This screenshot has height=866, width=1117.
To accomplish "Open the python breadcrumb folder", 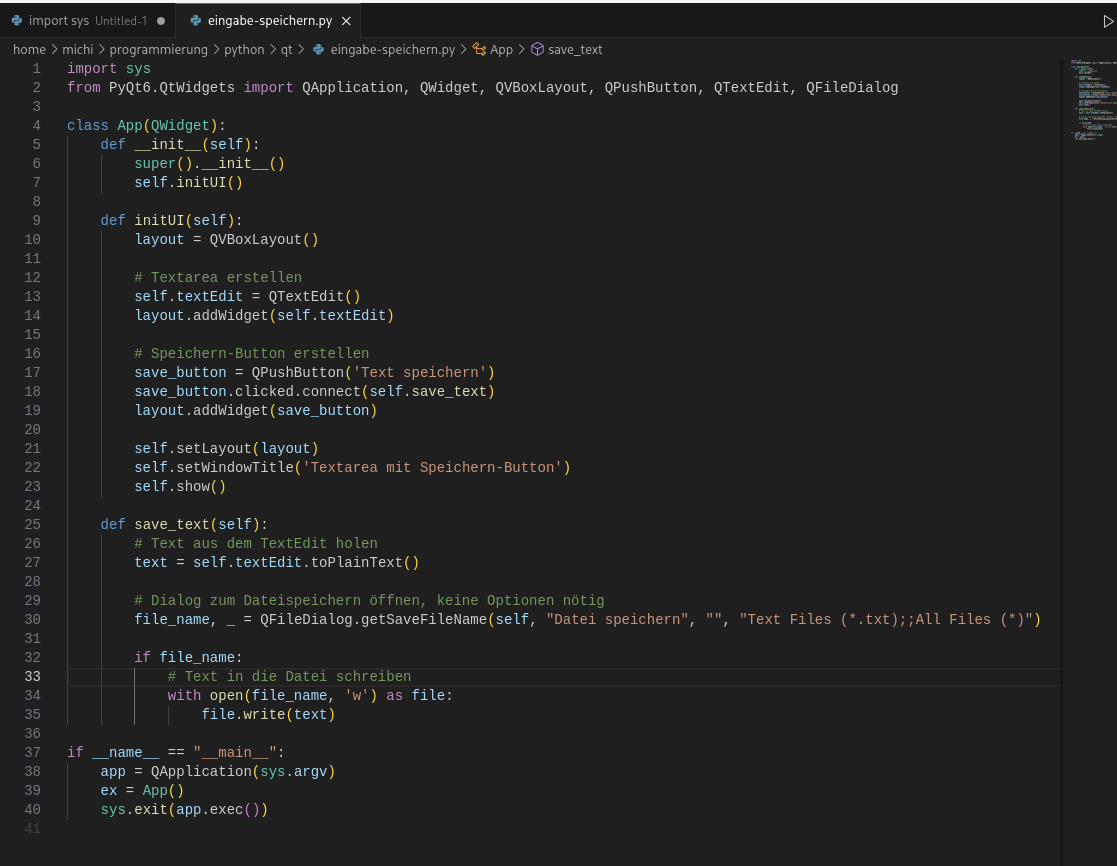I will (x=244, y=49).
